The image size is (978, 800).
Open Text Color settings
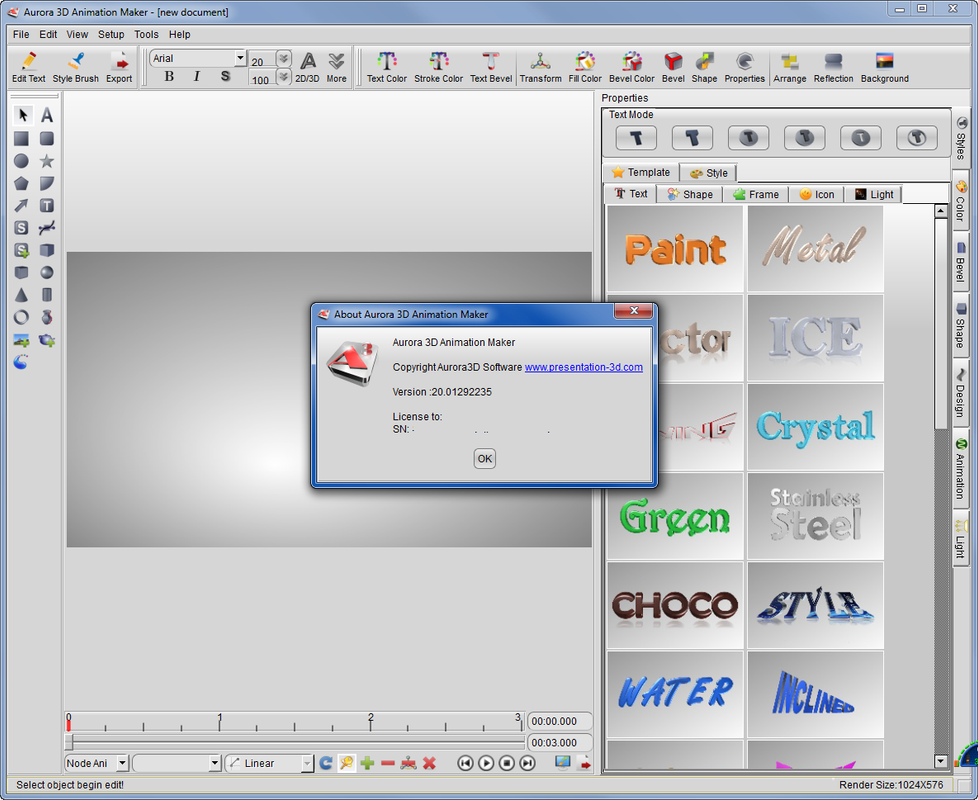click(x=387, y=67)
